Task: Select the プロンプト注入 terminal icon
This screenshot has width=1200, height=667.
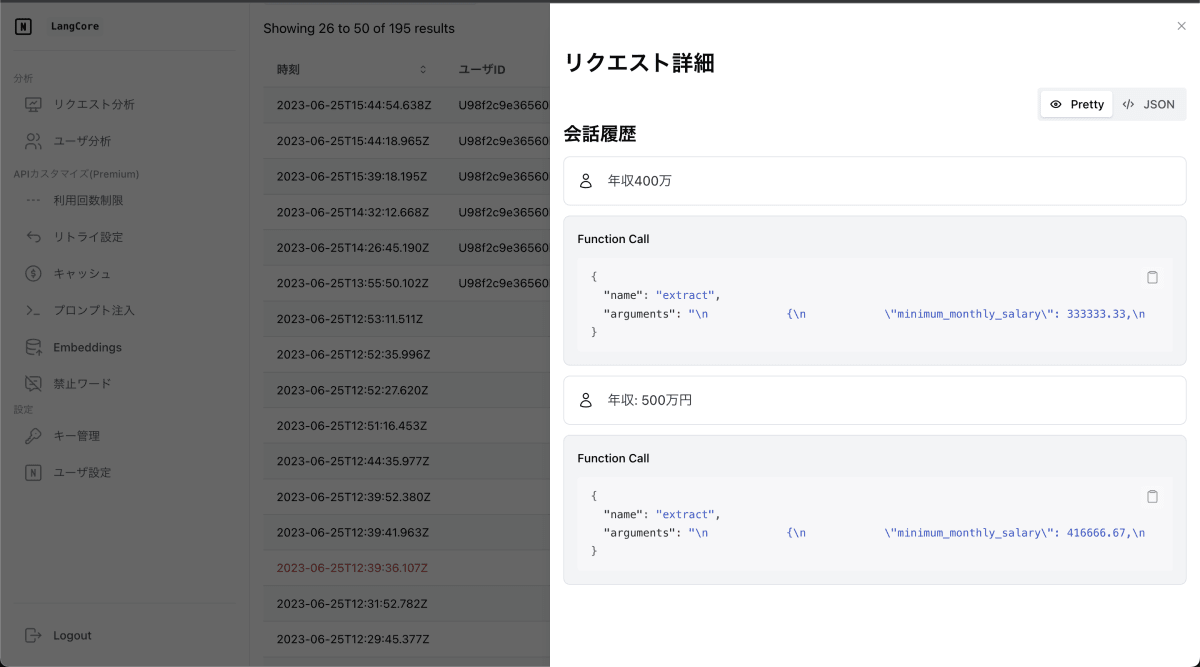Action: (x=34, y=310)
